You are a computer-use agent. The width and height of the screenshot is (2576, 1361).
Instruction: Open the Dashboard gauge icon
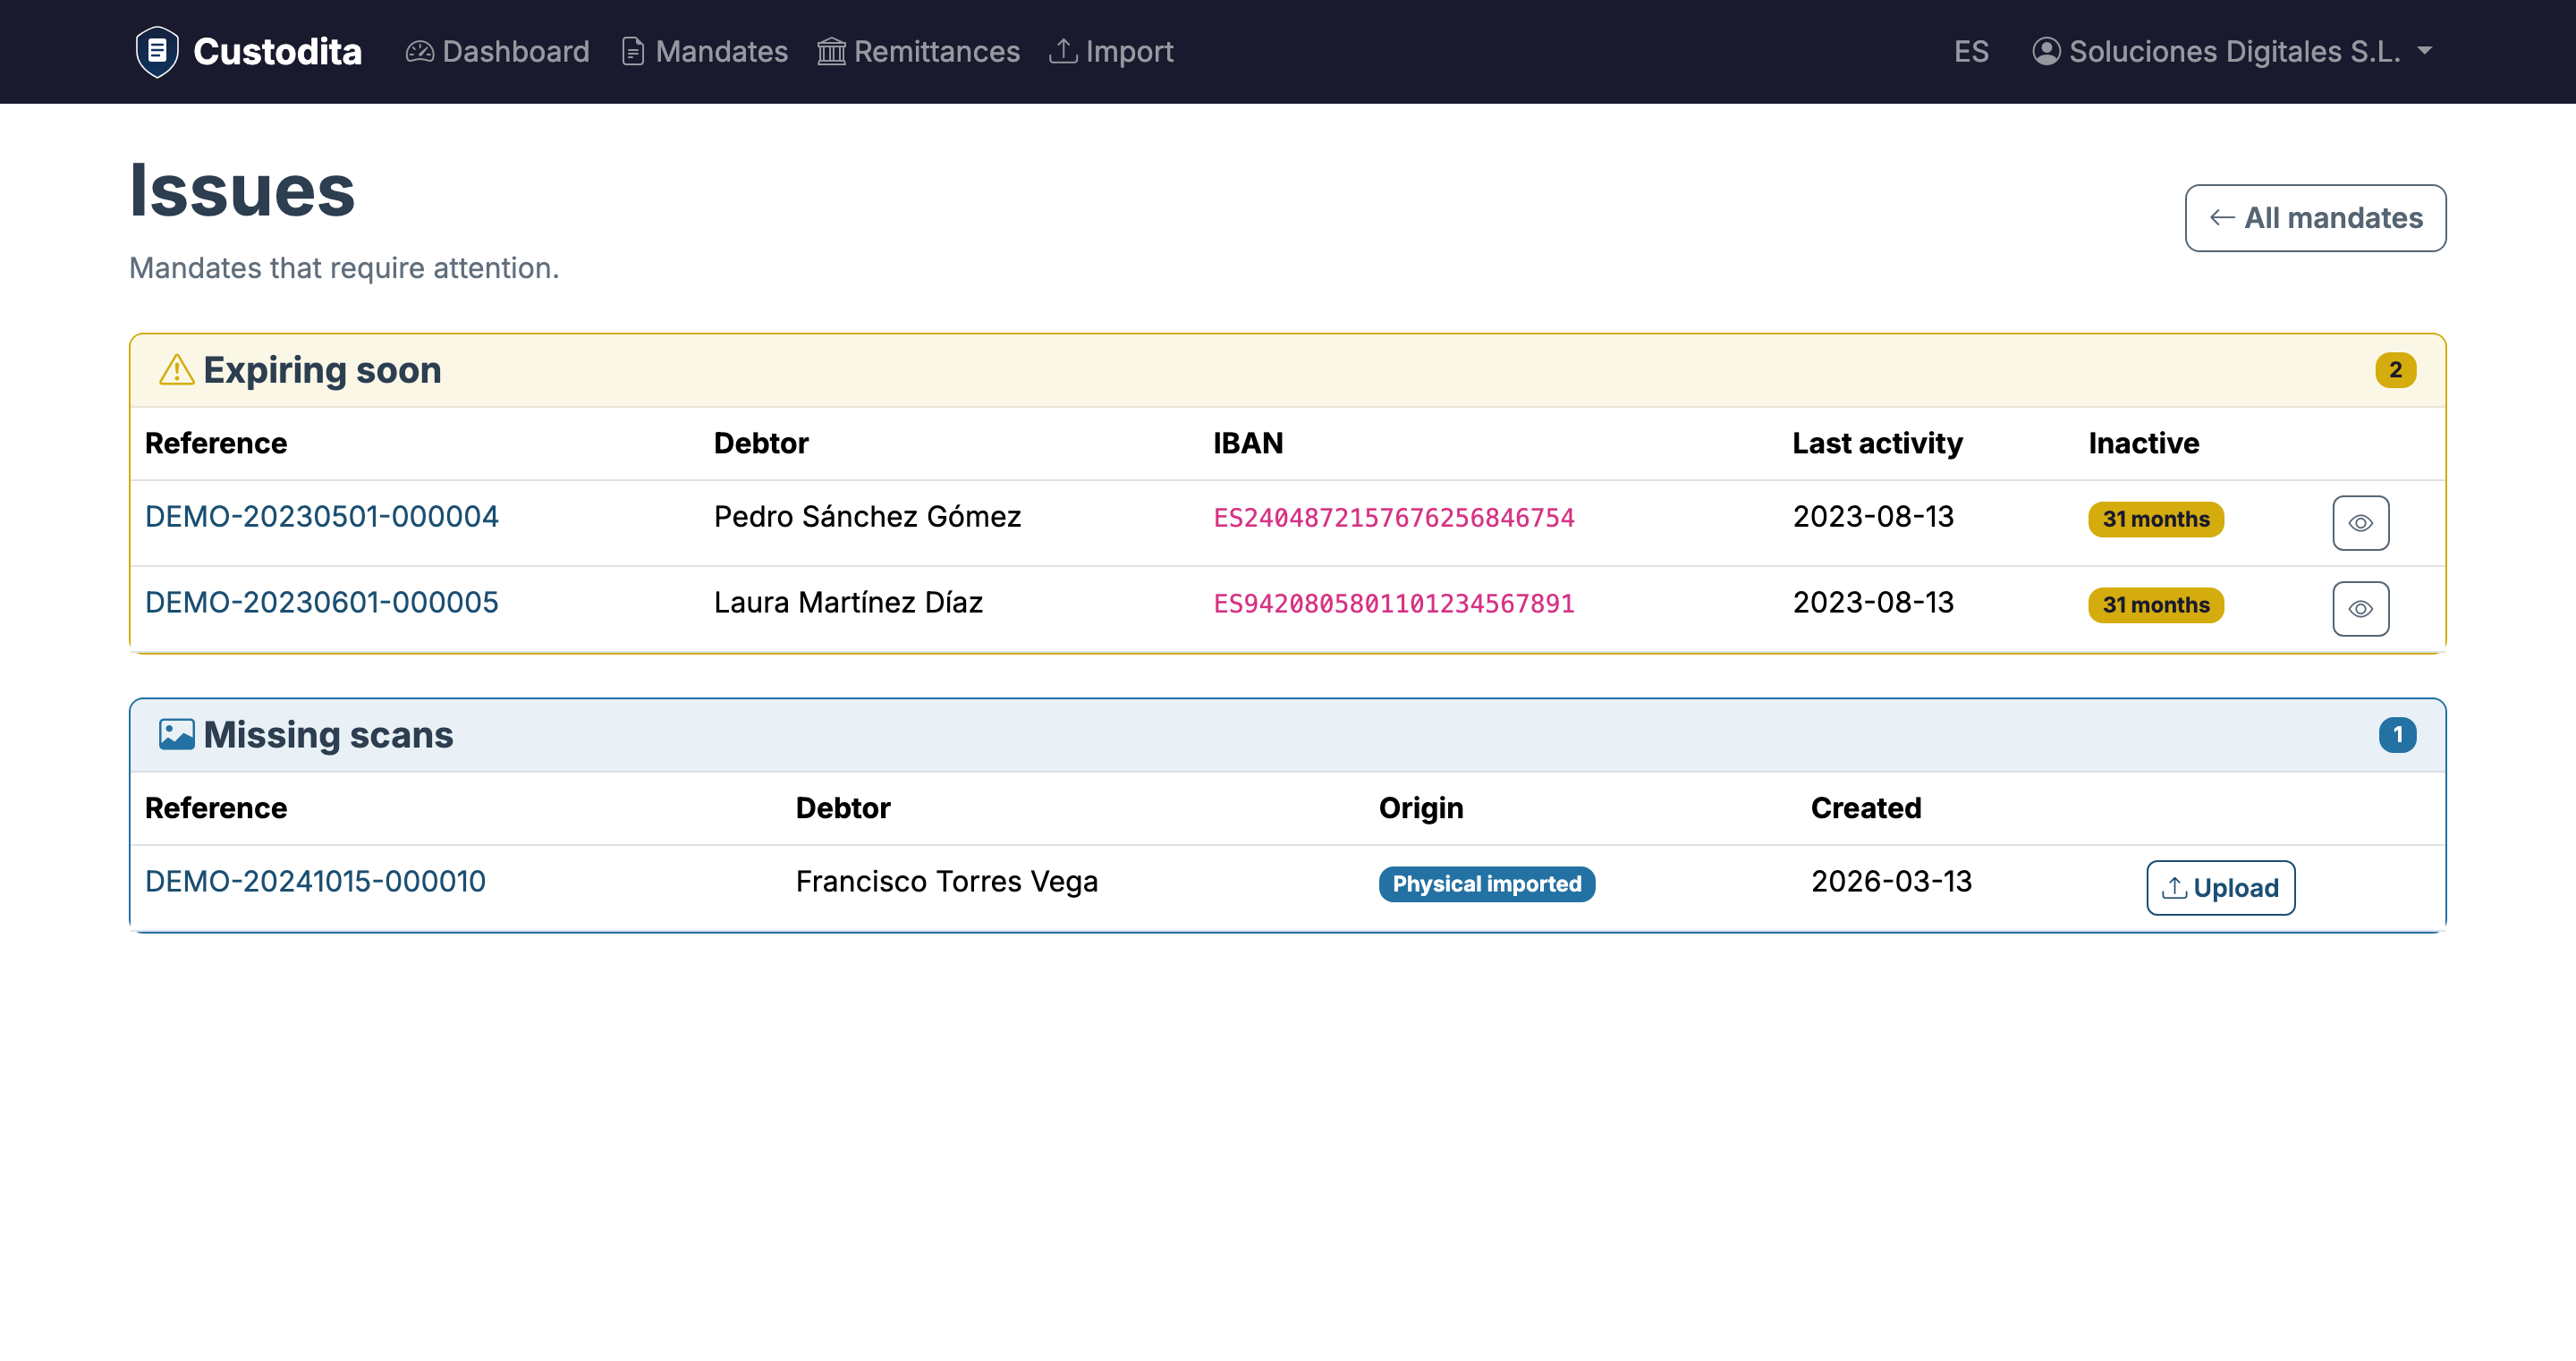(x=420, y=51)
